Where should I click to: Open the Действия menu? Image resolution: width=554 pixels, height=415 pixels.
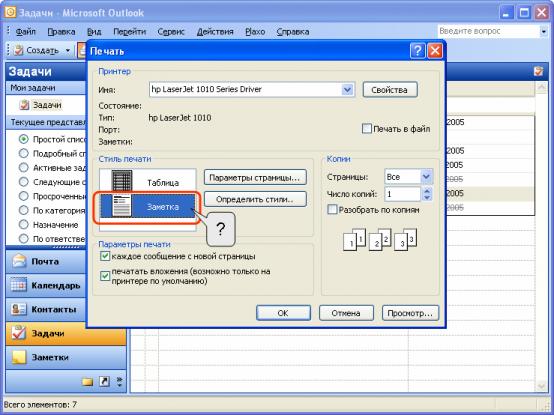tap(215, 32)
